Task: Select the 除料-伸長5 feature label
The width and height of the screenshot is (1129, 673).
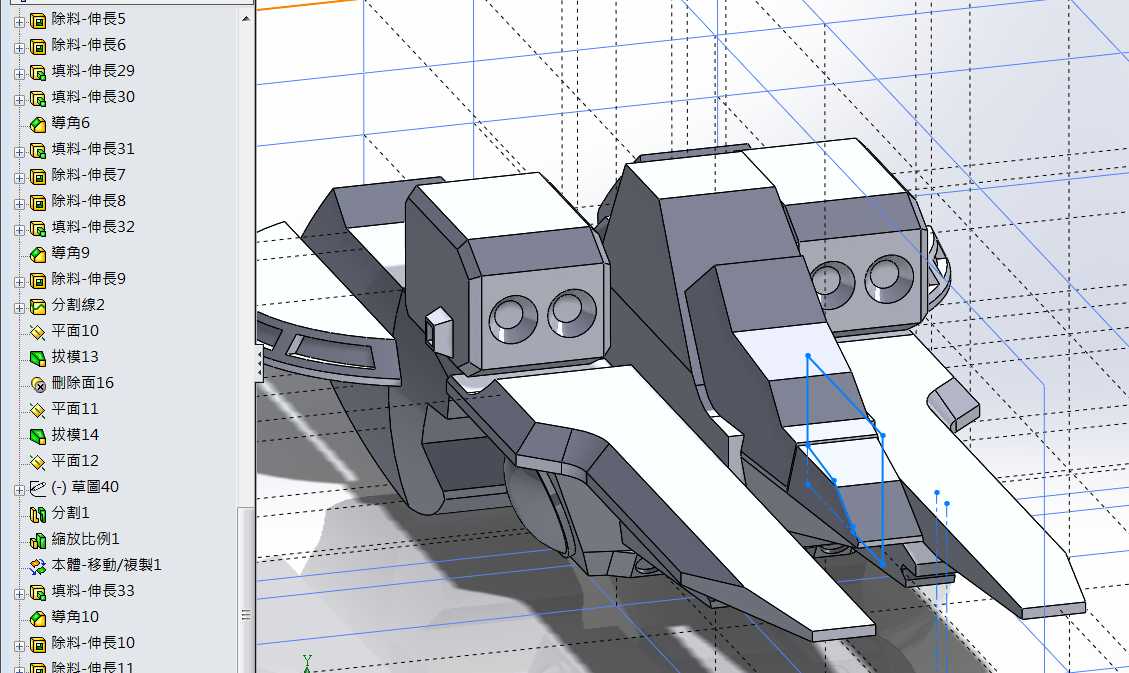Action: (x=89, y=19)
